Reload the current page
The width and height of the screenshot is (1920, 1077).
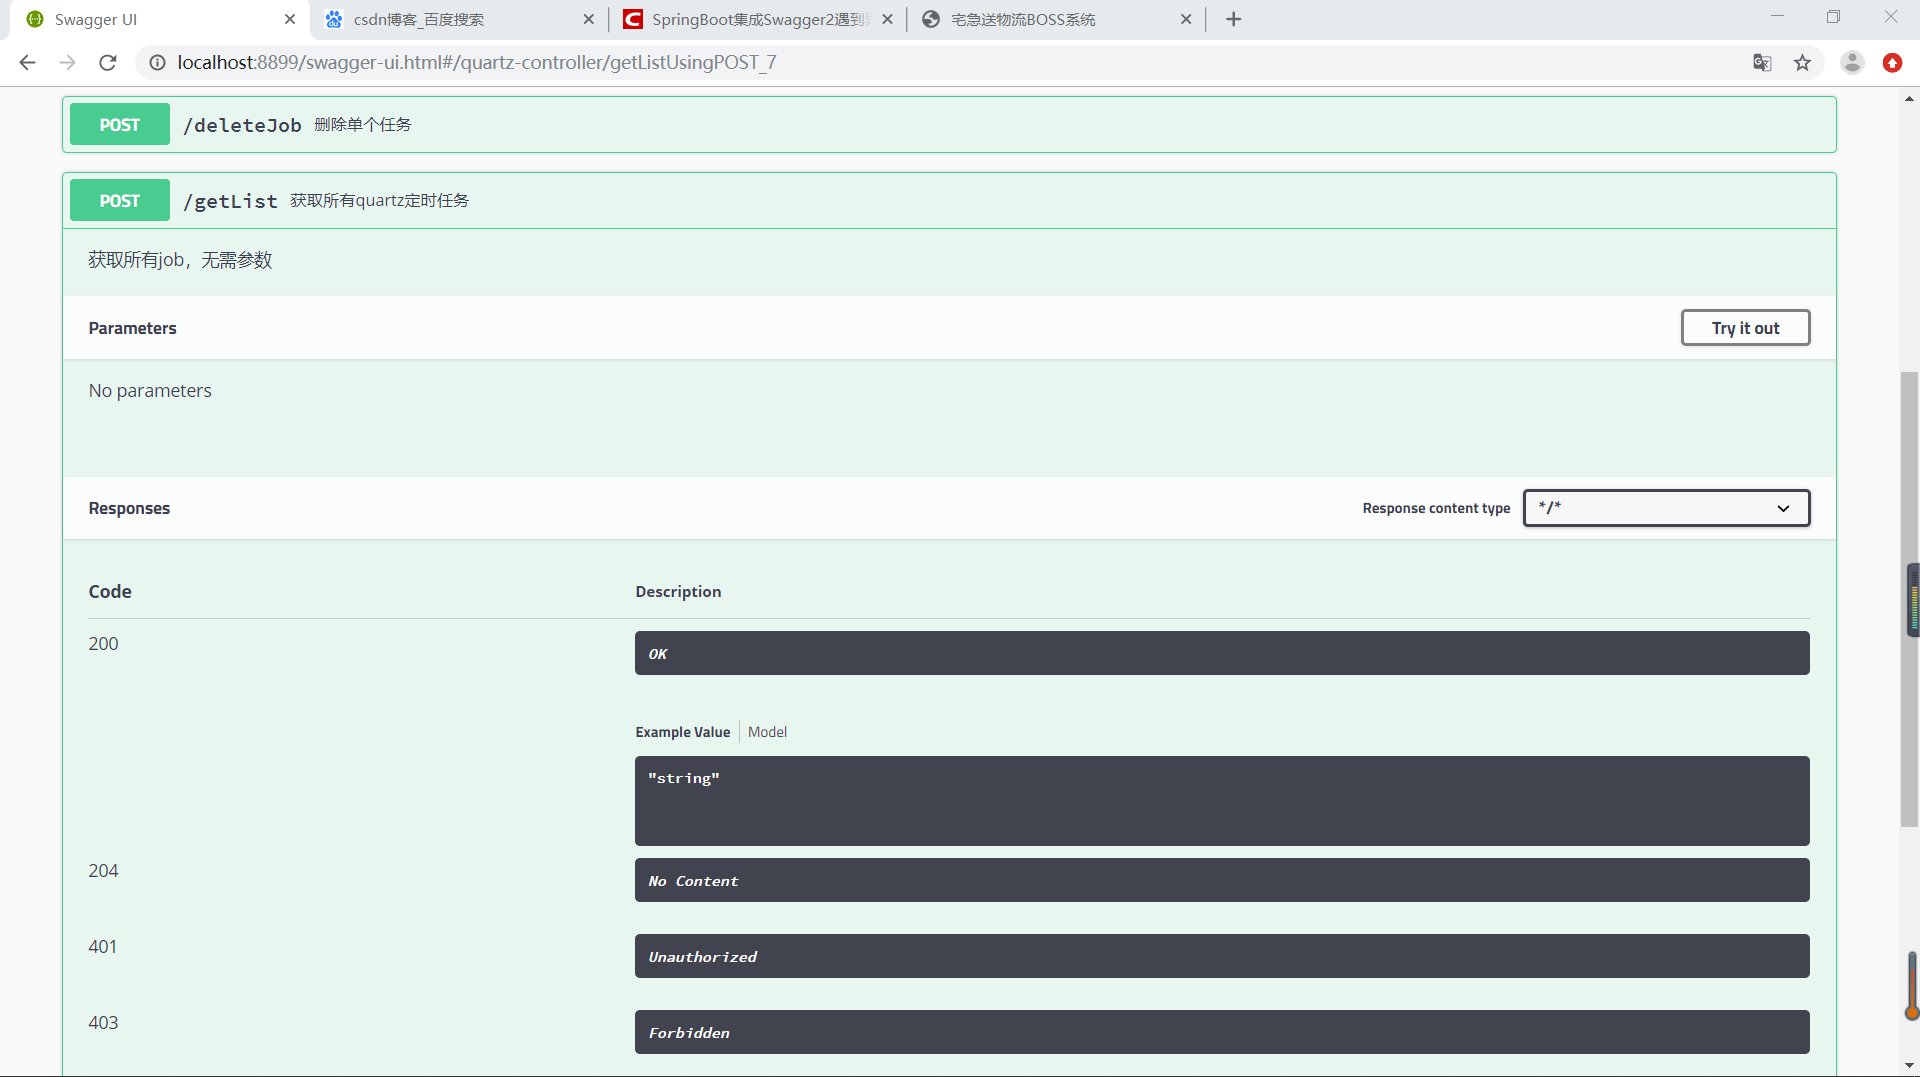(108, 62)
